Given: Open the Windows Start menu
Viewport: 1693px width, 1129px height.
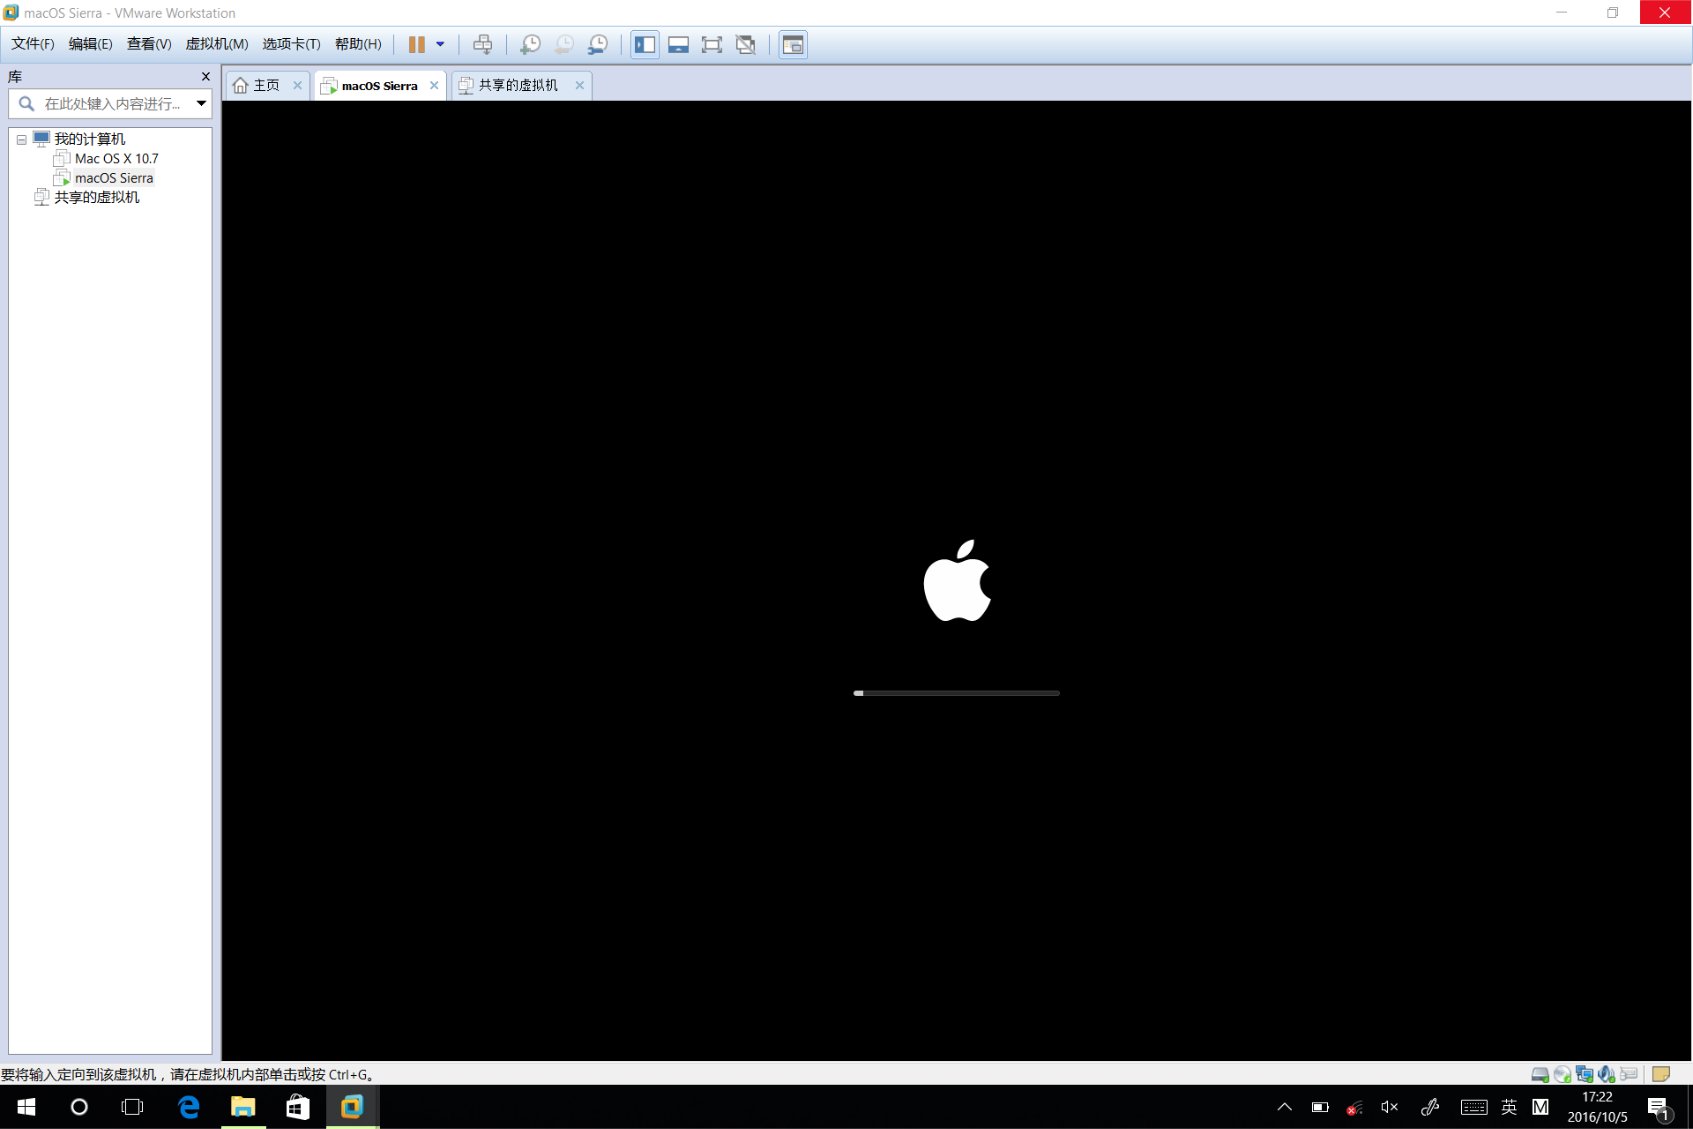Looking at the screenshot, I should [x=26, y=1107].
